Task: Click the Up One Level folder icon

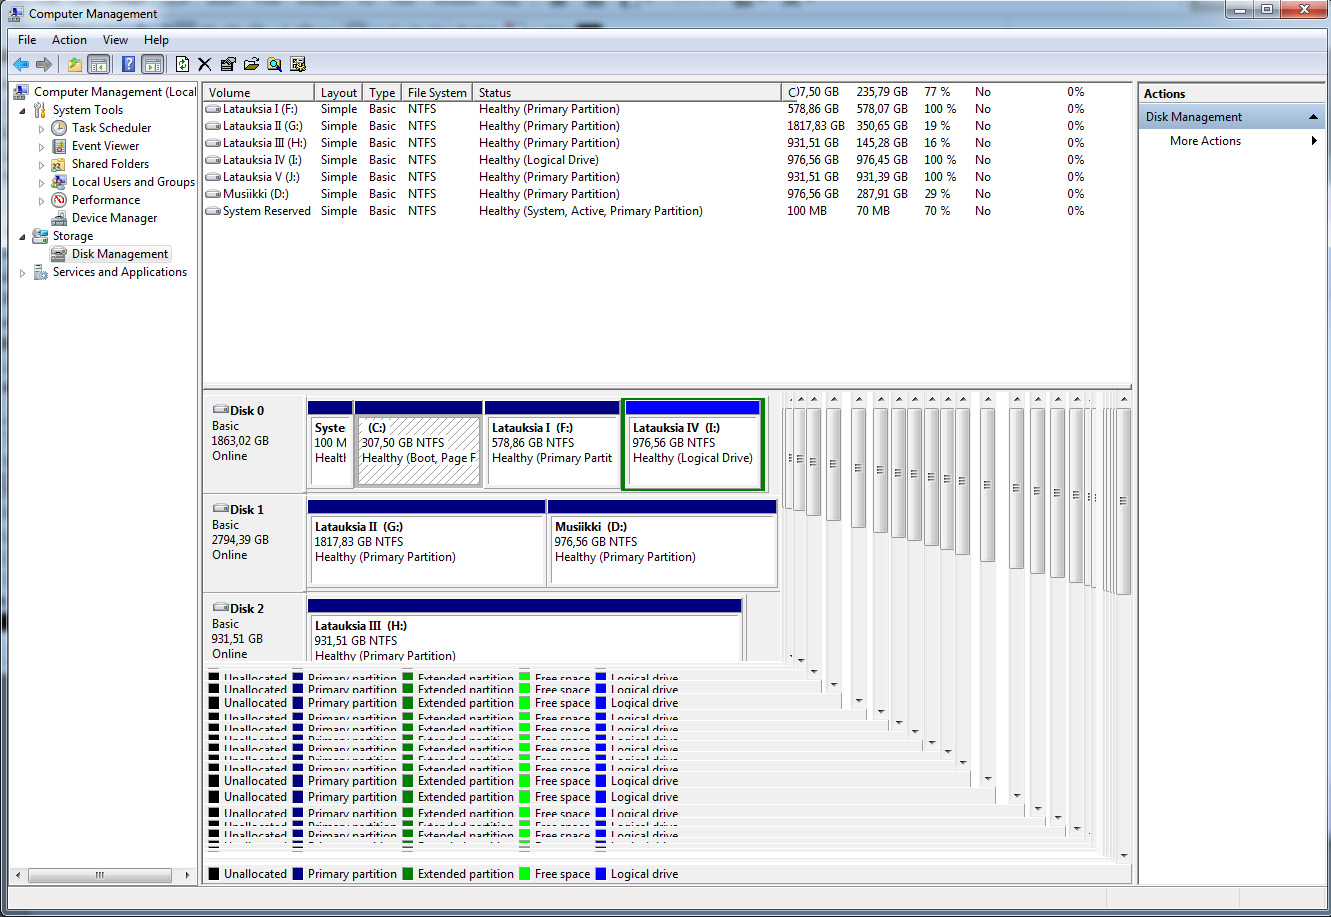Action: click(x=74, y=65)
